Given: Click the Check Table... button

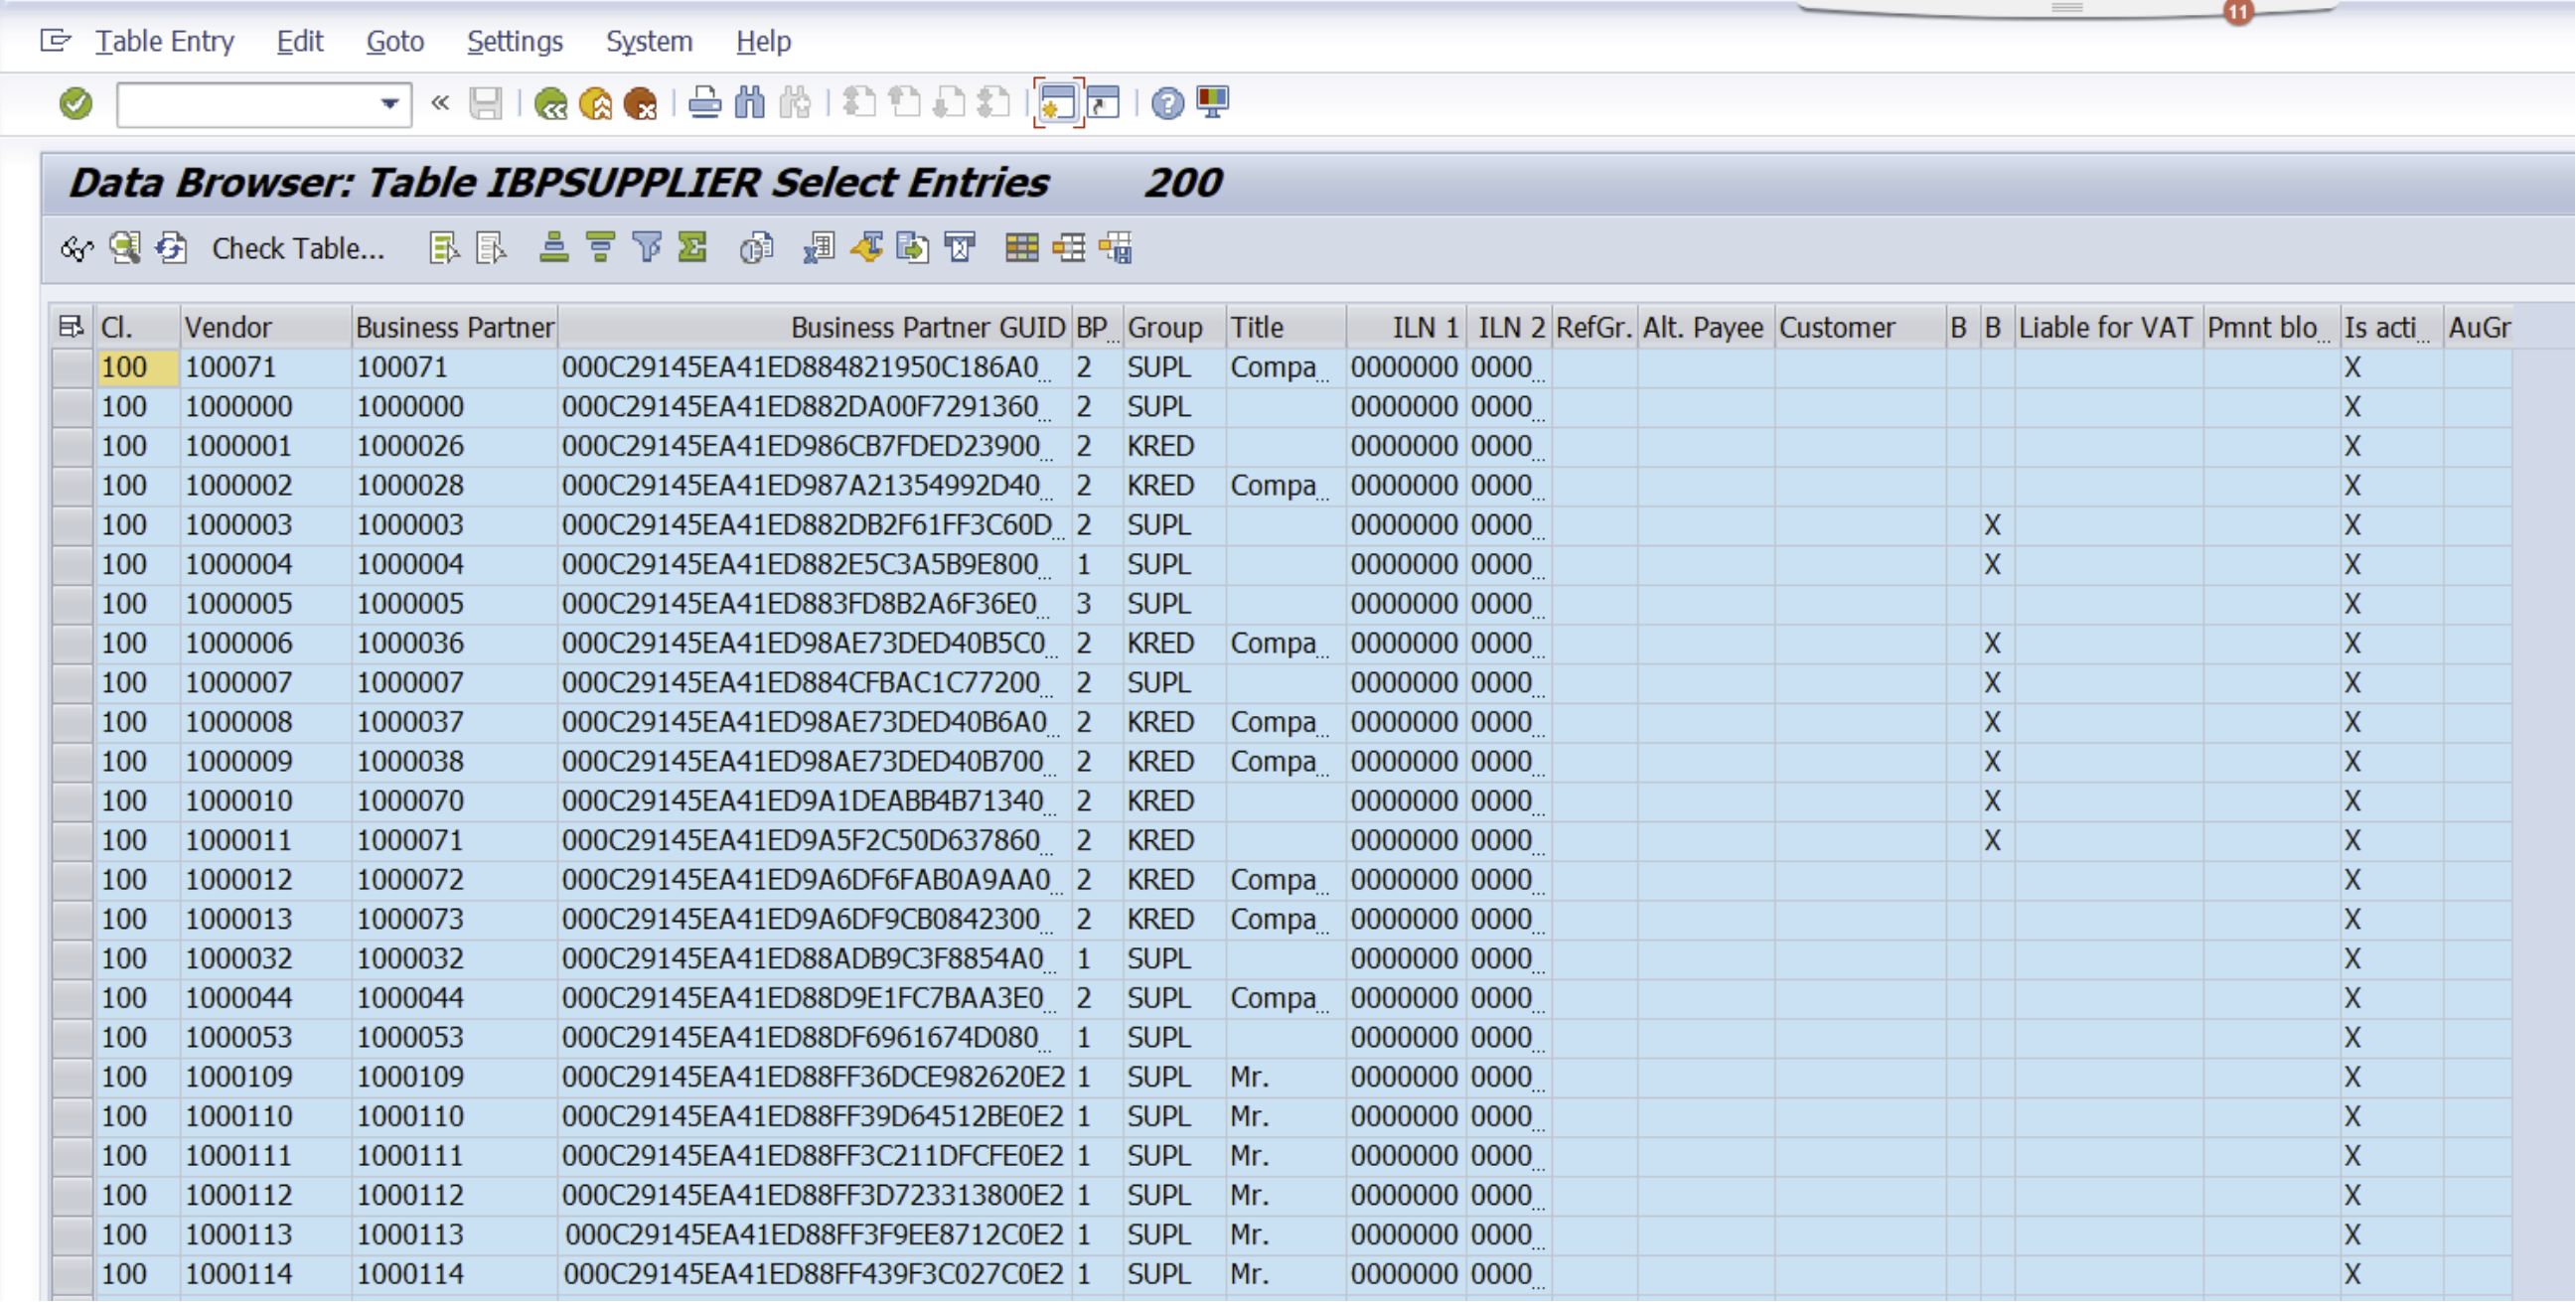Looking at the screenshot, I should point(298,248).
